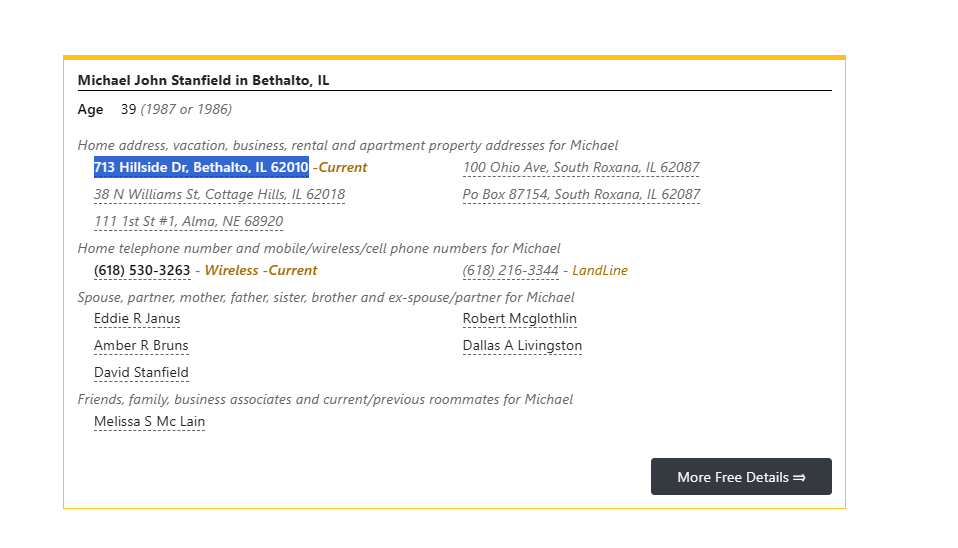Click the Current label beside the address

tap(343, 167)
